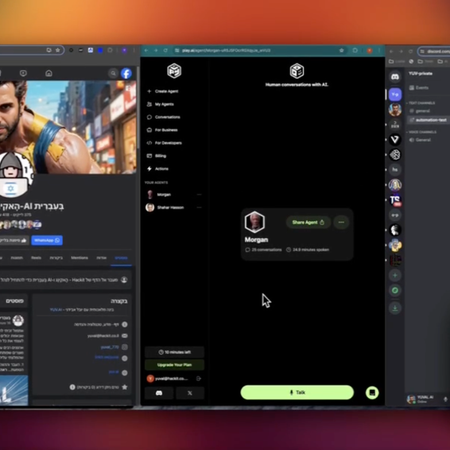This screenshot has height=450, width=450.
Task: Open the Morgan agent card options menu
Action: [x=341, y=222]
